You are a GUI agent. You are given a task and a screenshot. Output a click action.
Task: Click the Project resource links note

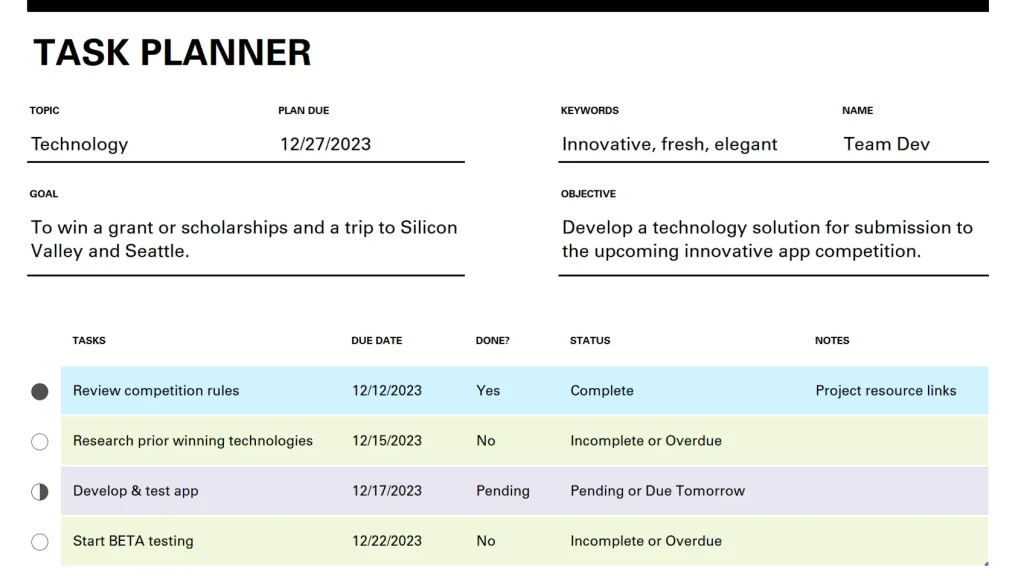click(886, 391)
